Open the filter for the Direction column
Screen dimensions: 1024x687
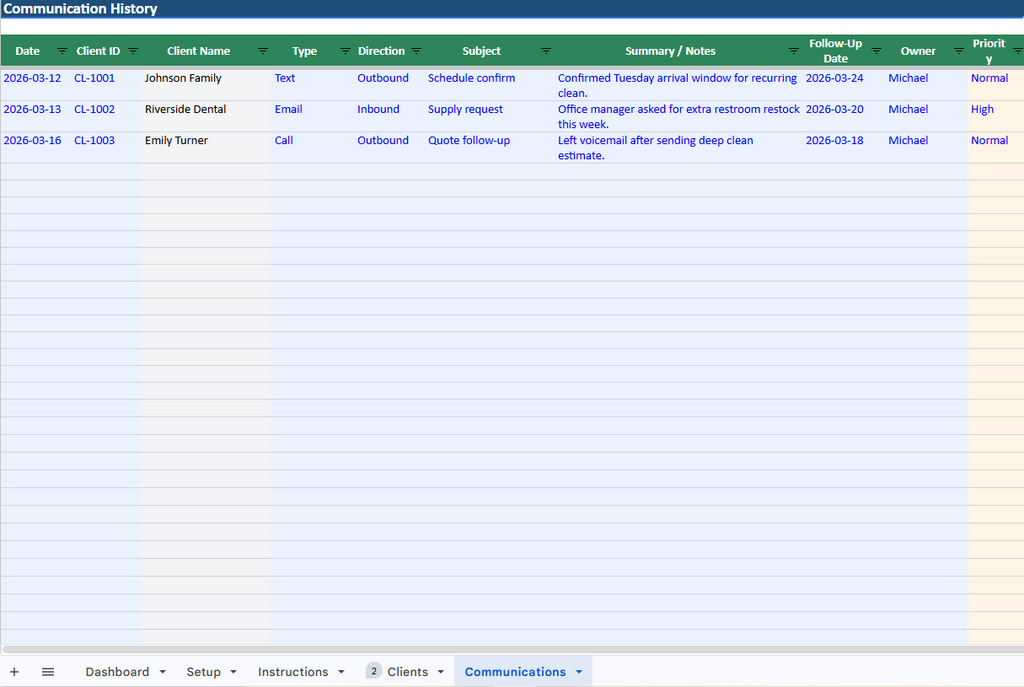coord(417,50)
